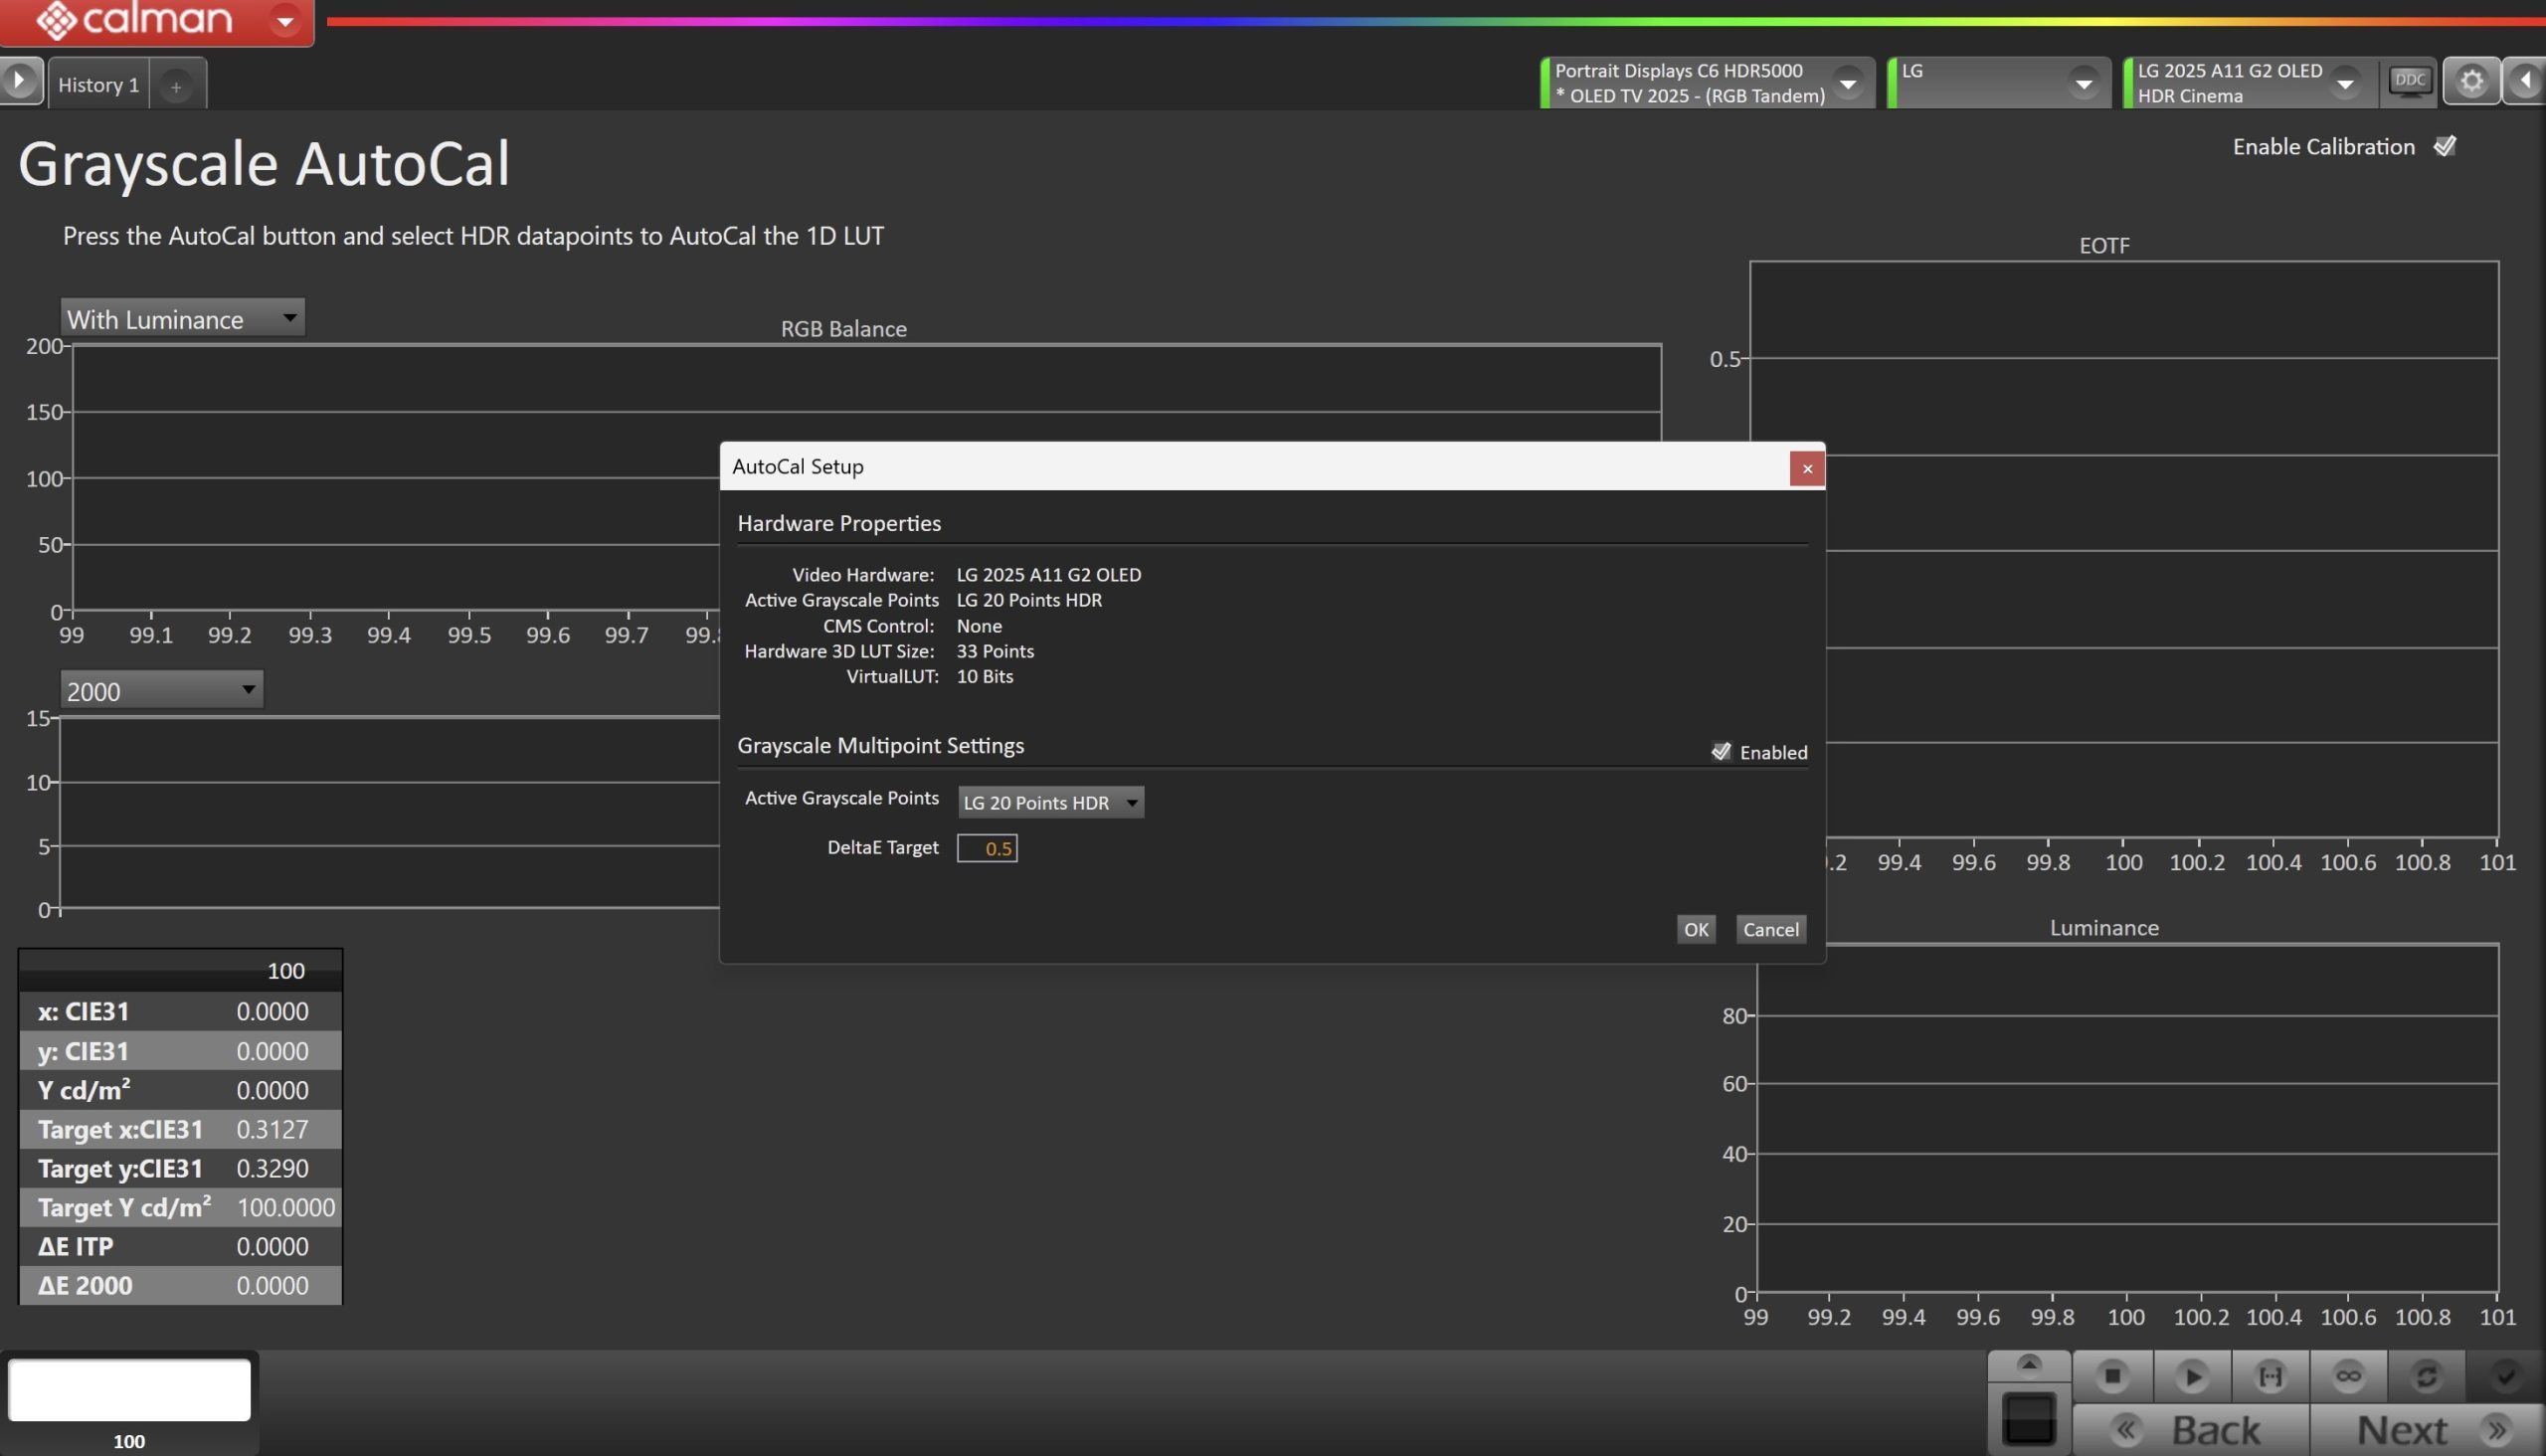Select the ΔE 2000 row
Screen dimensions: 2546x1456
[181, 1285]
